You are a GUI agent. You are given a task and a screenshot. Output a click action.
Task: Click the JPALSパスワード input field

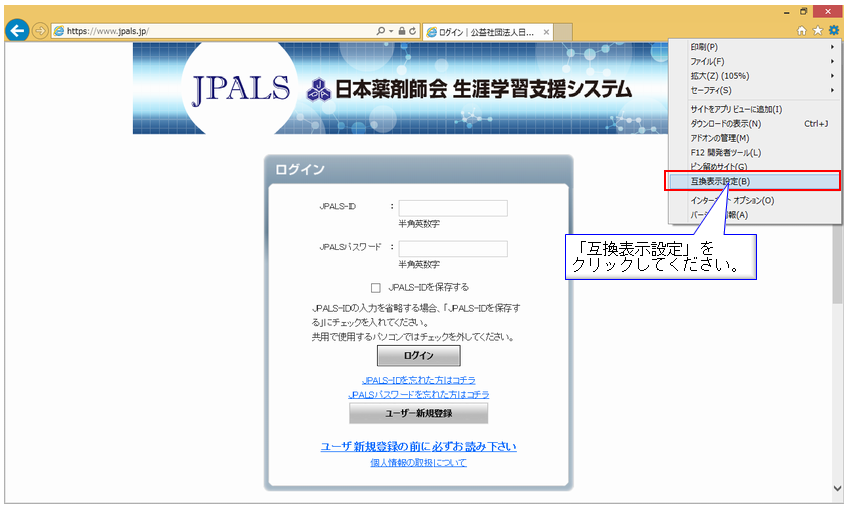[x=453, y=249]
